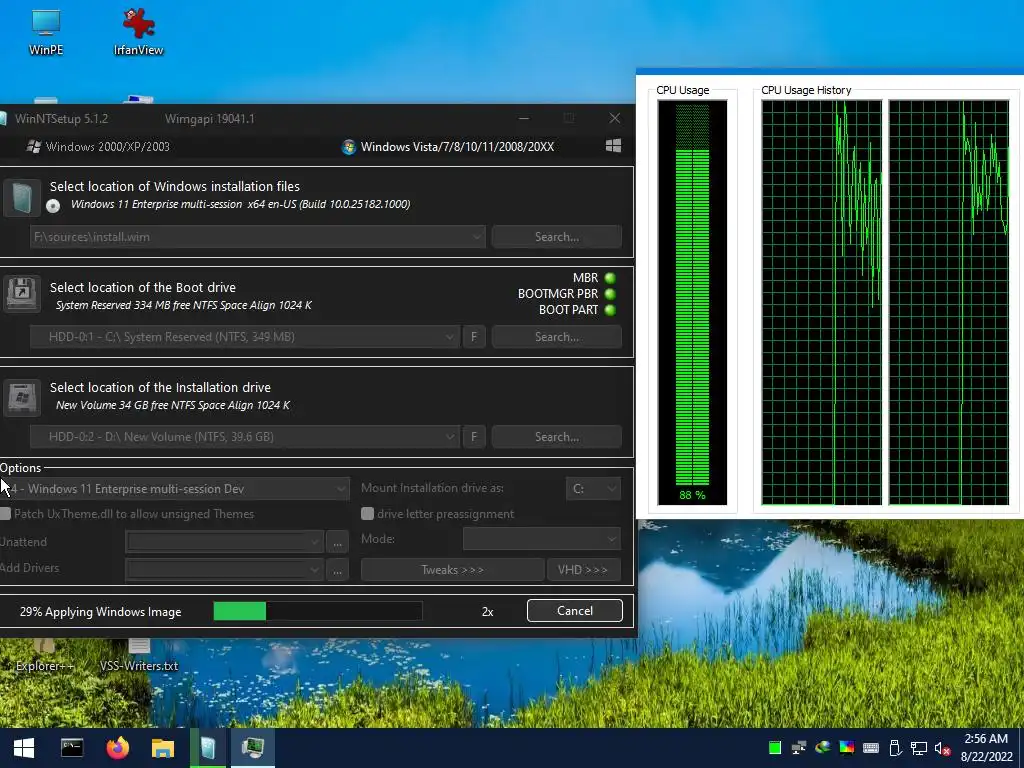The image size is (1024, 768).
Task: Click the browse button next to Add Drivers
Action: 337,569
